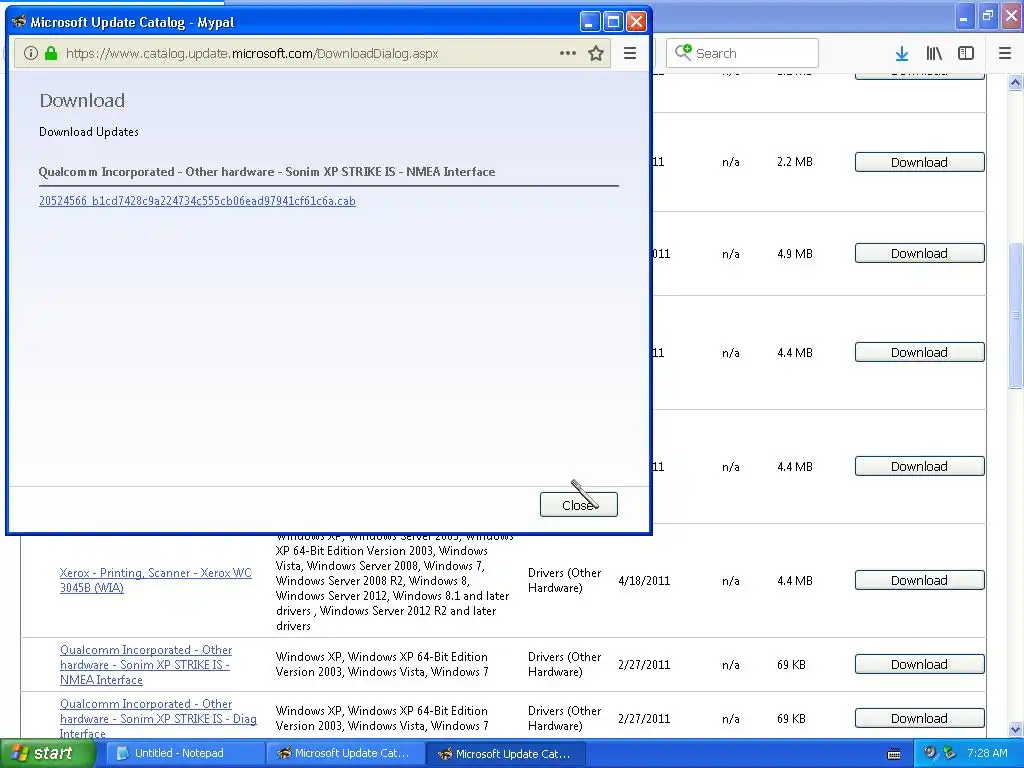1024x768 pixels.
Task: Toggle the sidebar icon in main toolbar
Action: click(966, 54)
